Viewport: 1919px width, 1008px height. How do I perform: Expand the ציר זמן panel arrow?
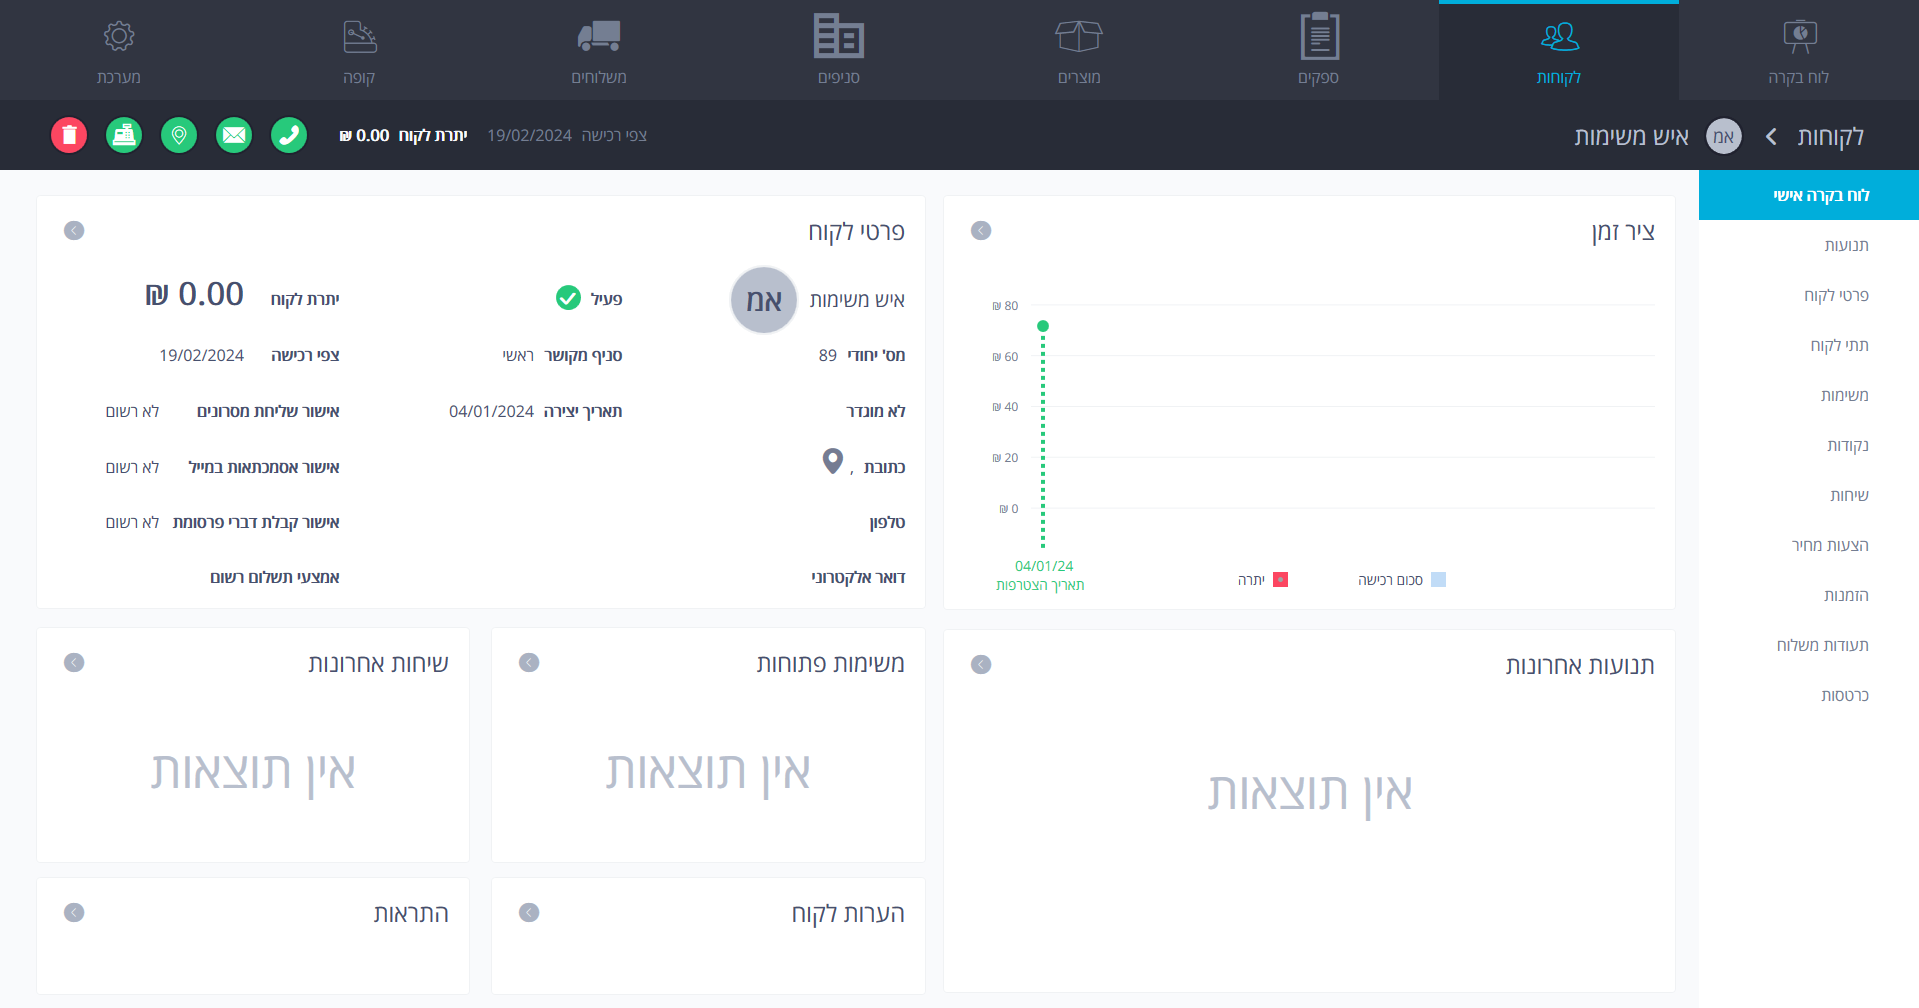(981, 231)
